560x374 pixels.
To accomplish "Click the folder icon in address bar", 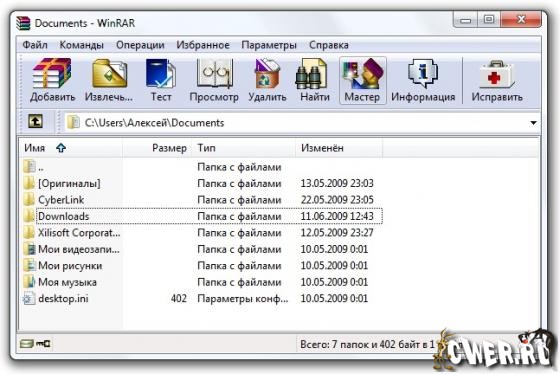I will [x=73, y=123].
